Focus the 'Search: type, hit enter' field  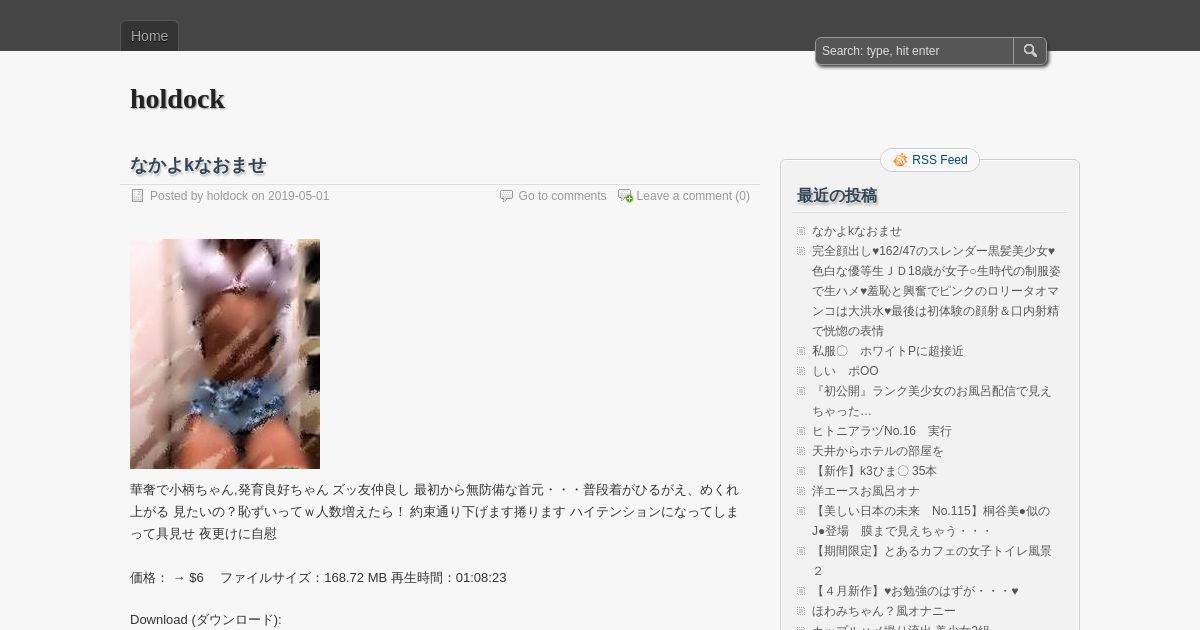[x=914, y=51]
